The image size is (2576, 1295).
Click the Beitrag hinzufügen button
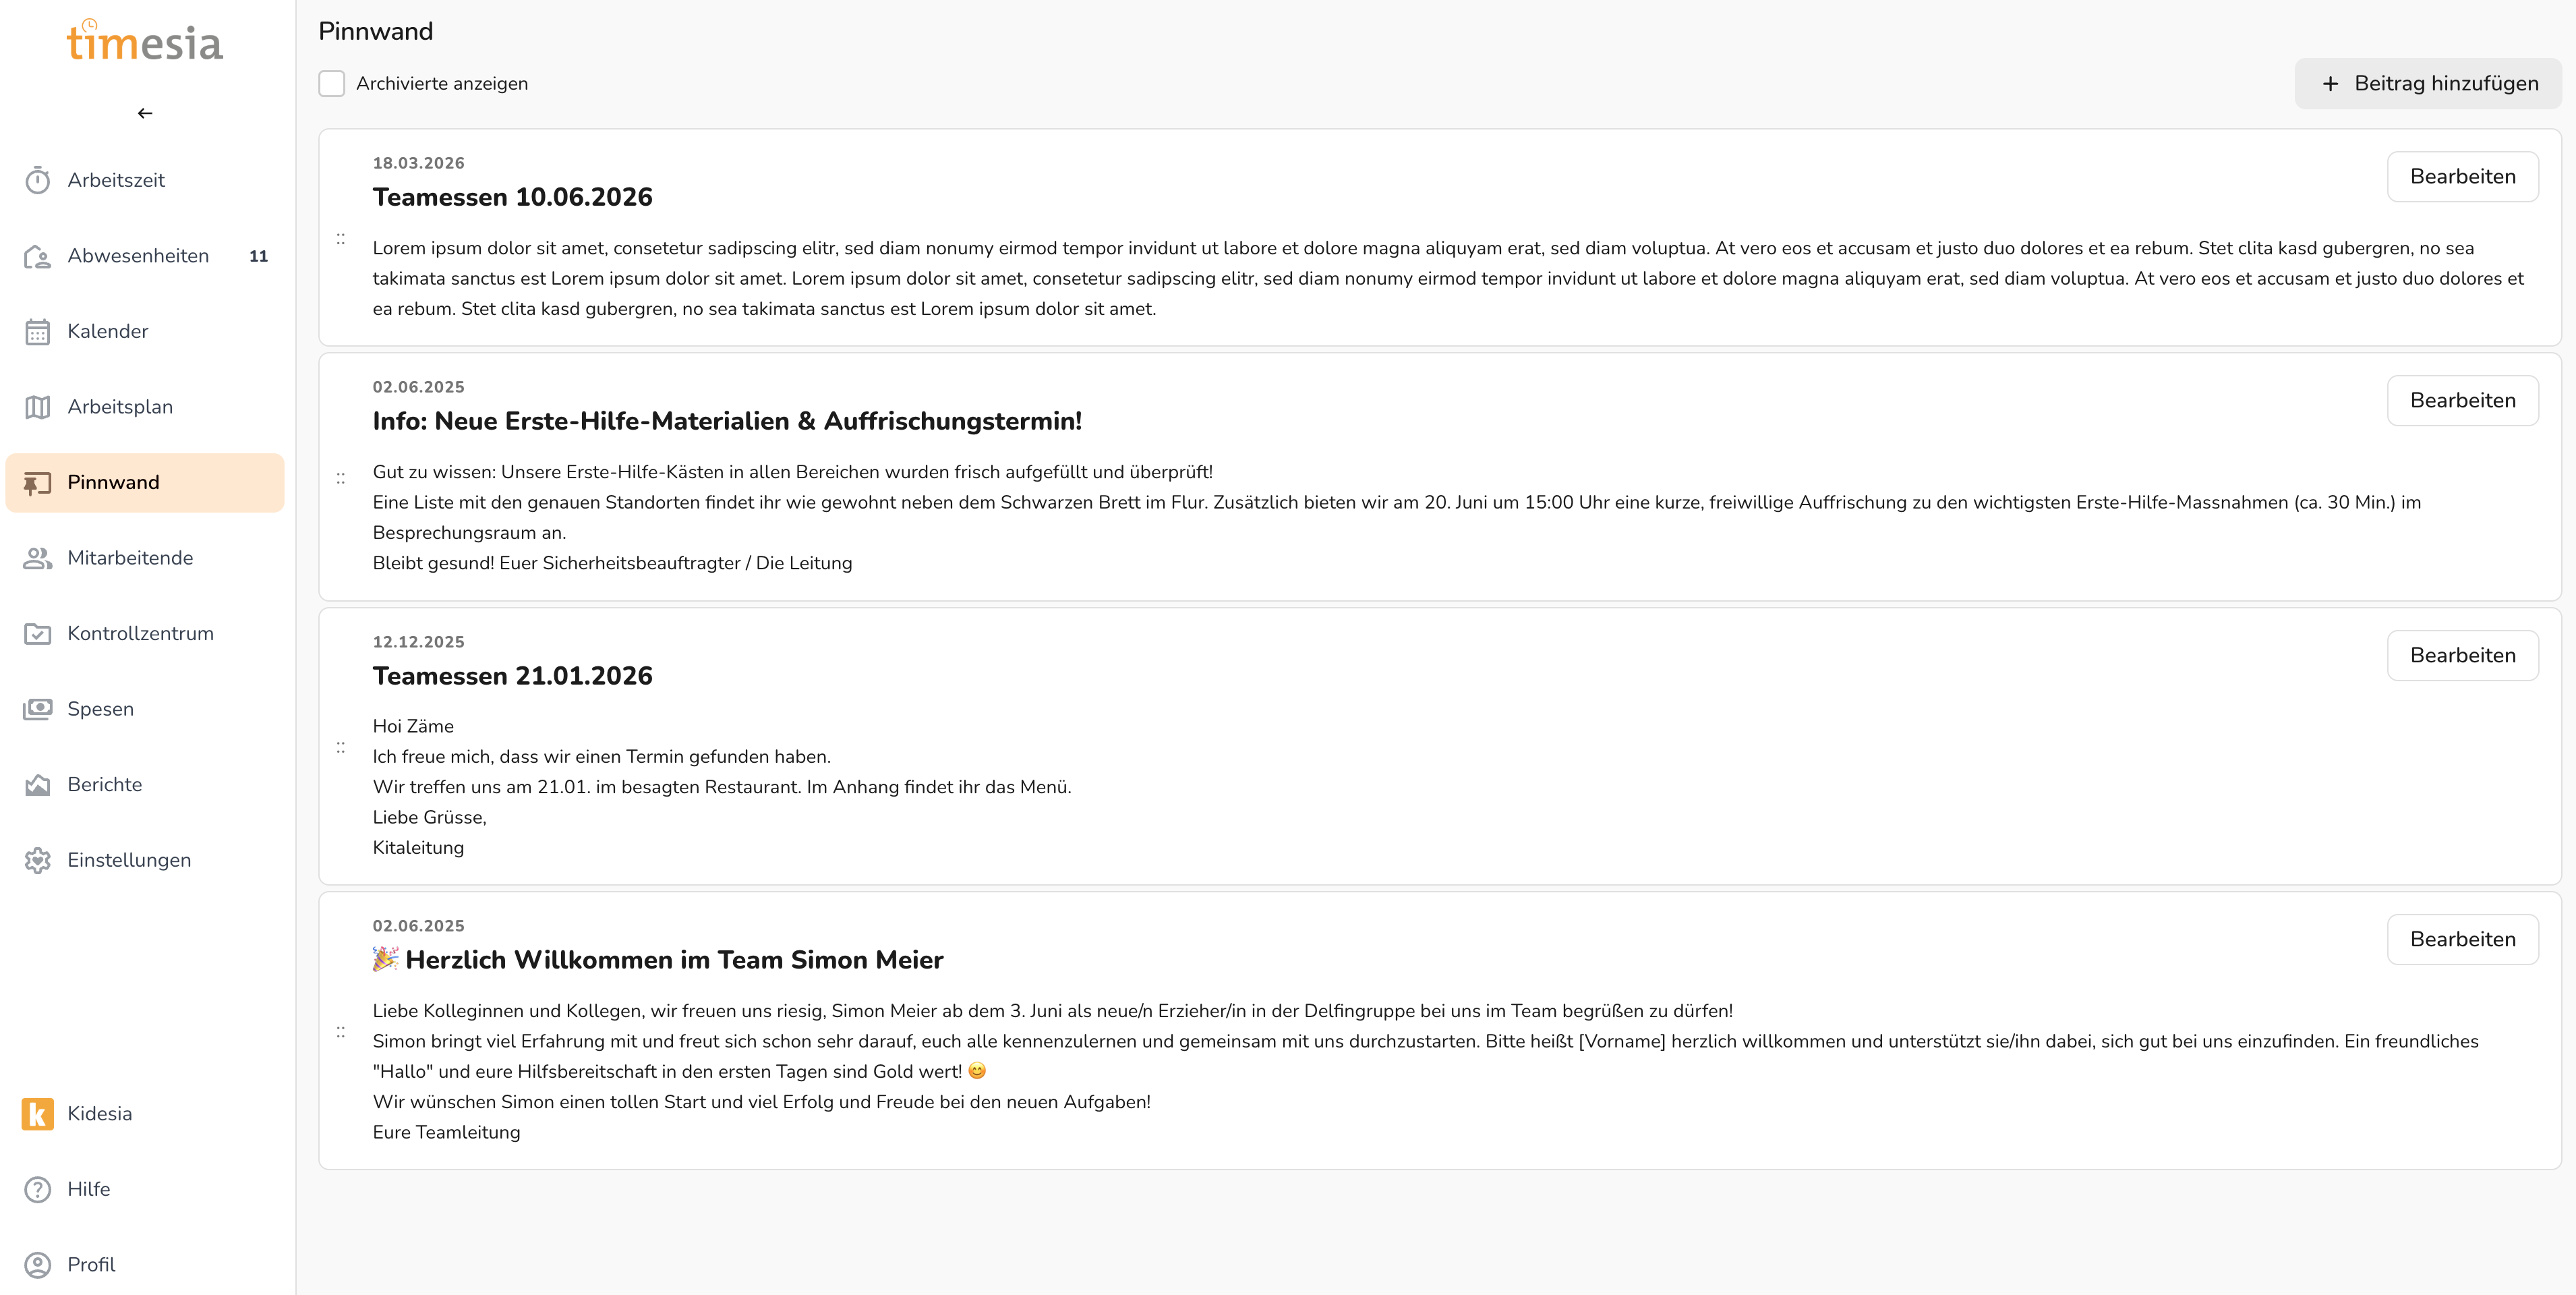2428,84
